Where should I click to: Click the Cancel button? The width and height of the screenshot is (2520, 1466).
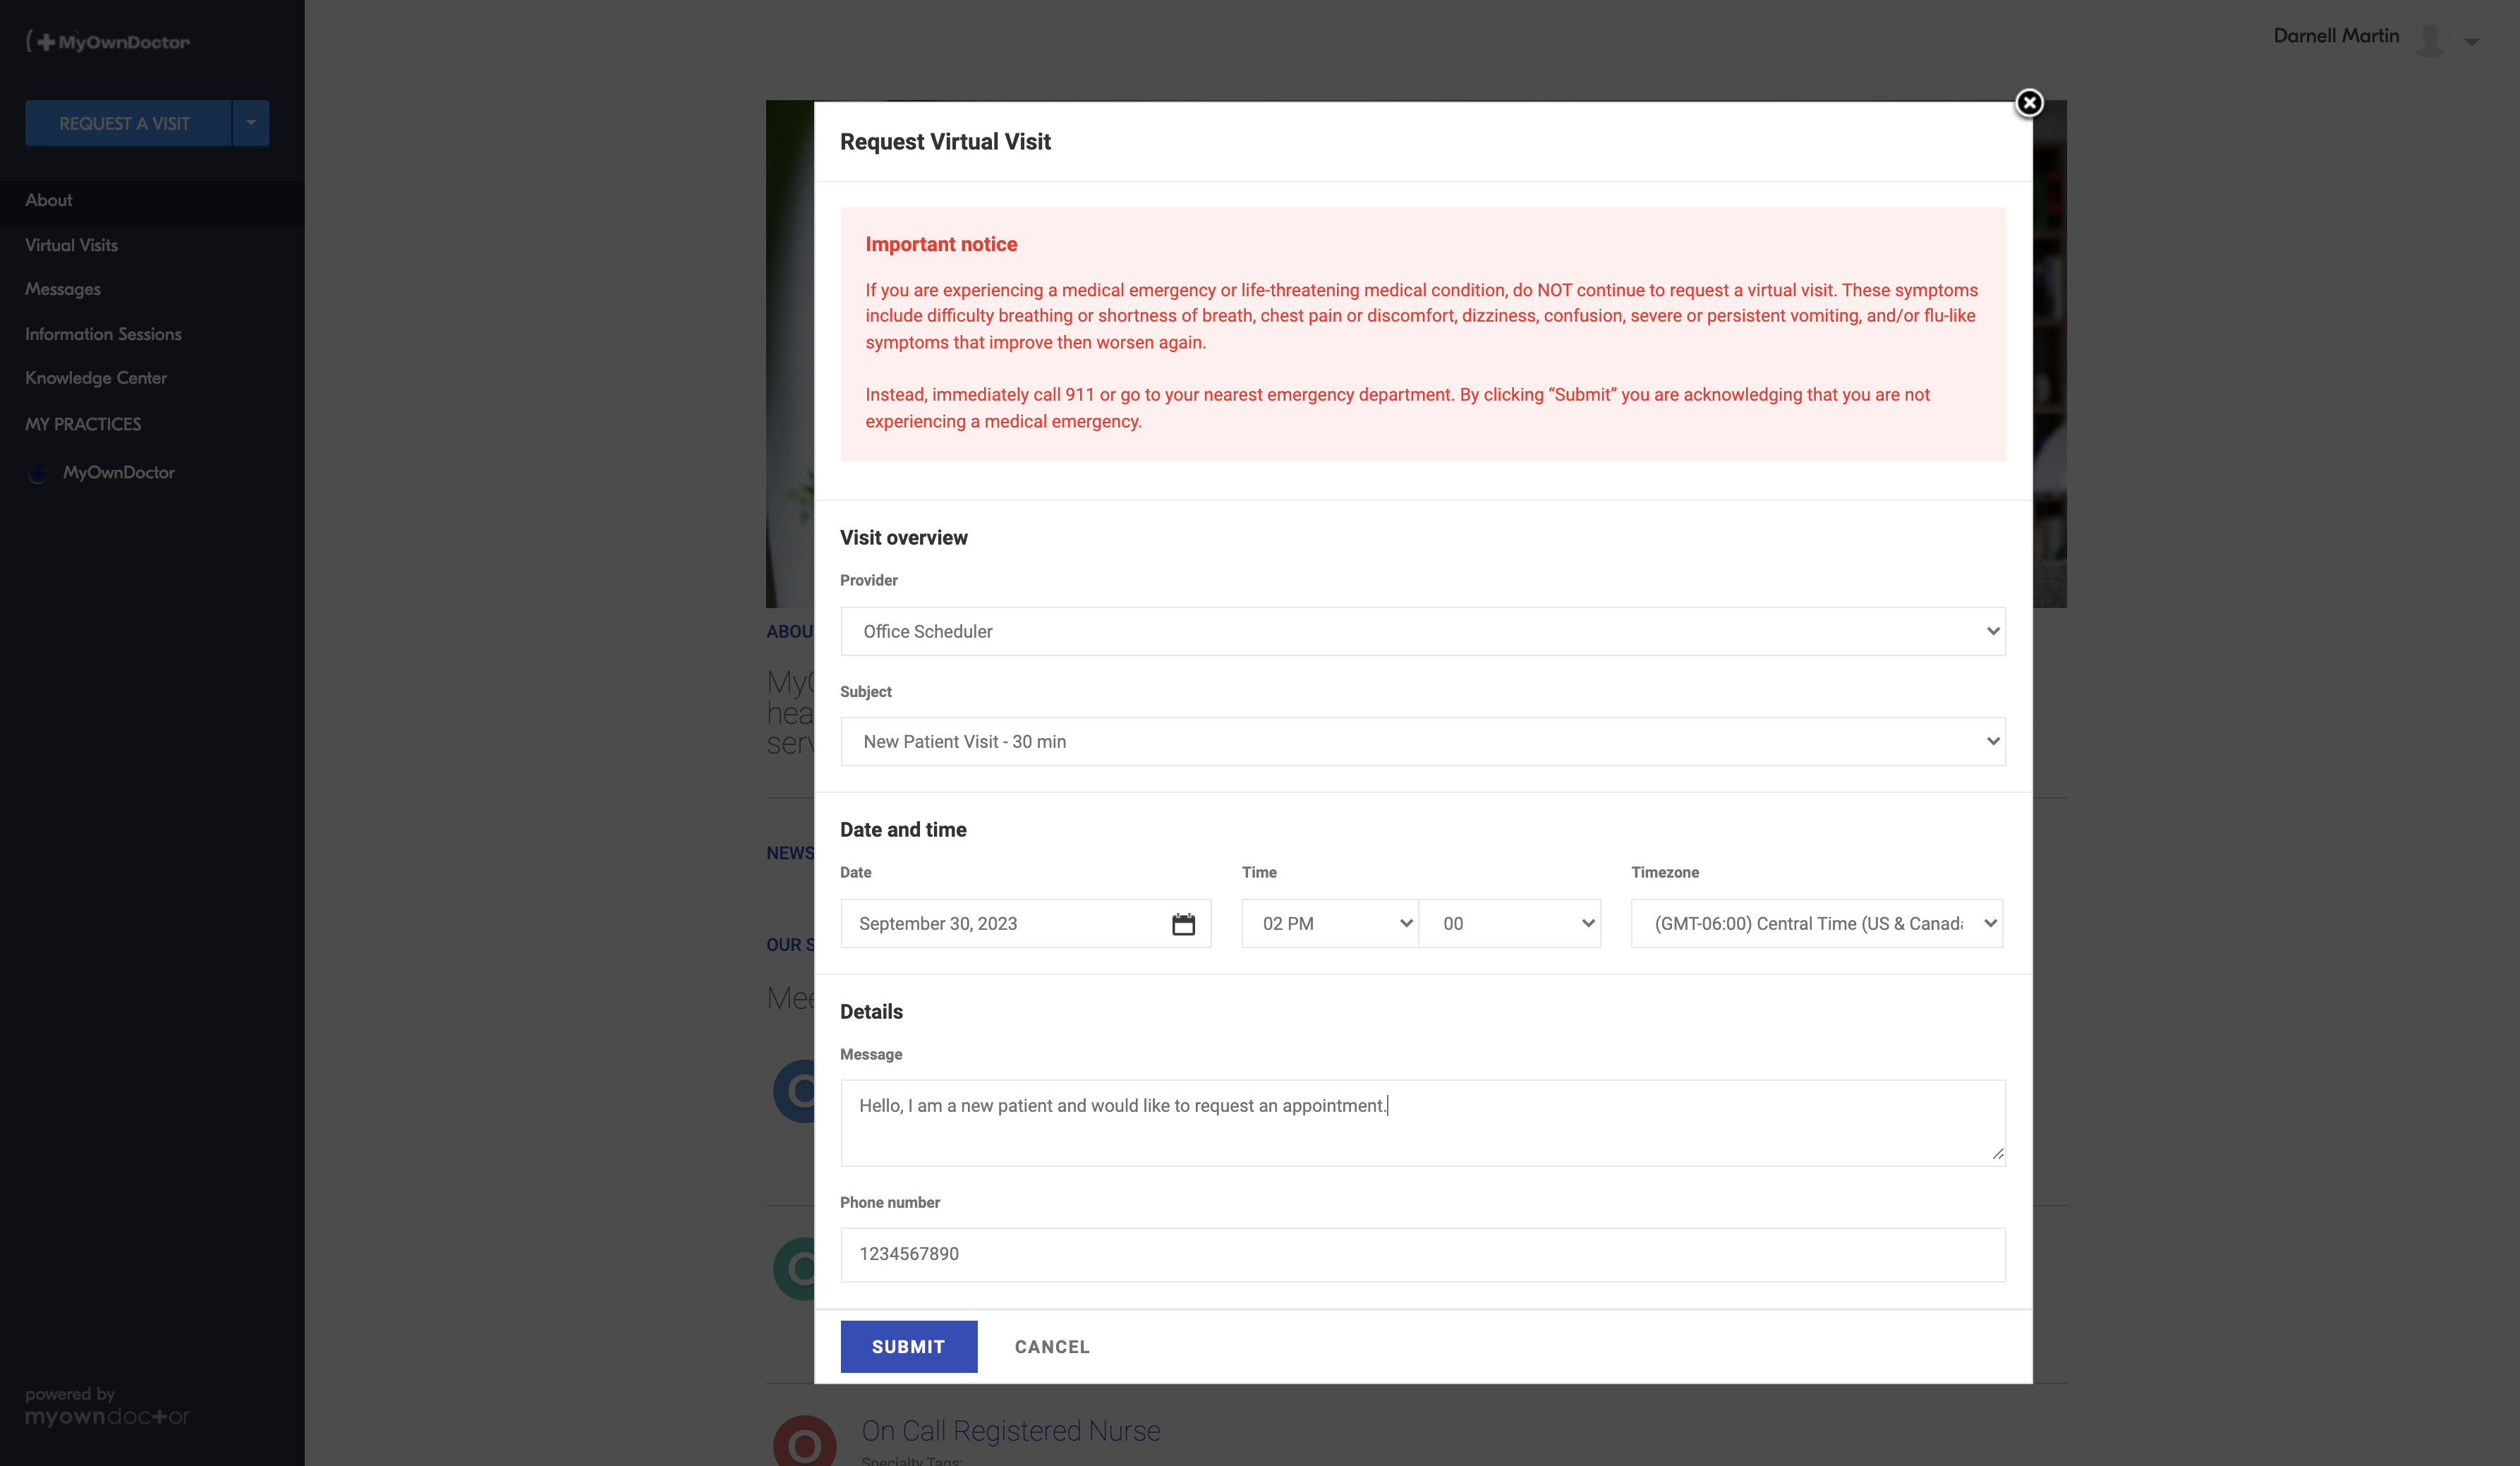point(1052,1346)
